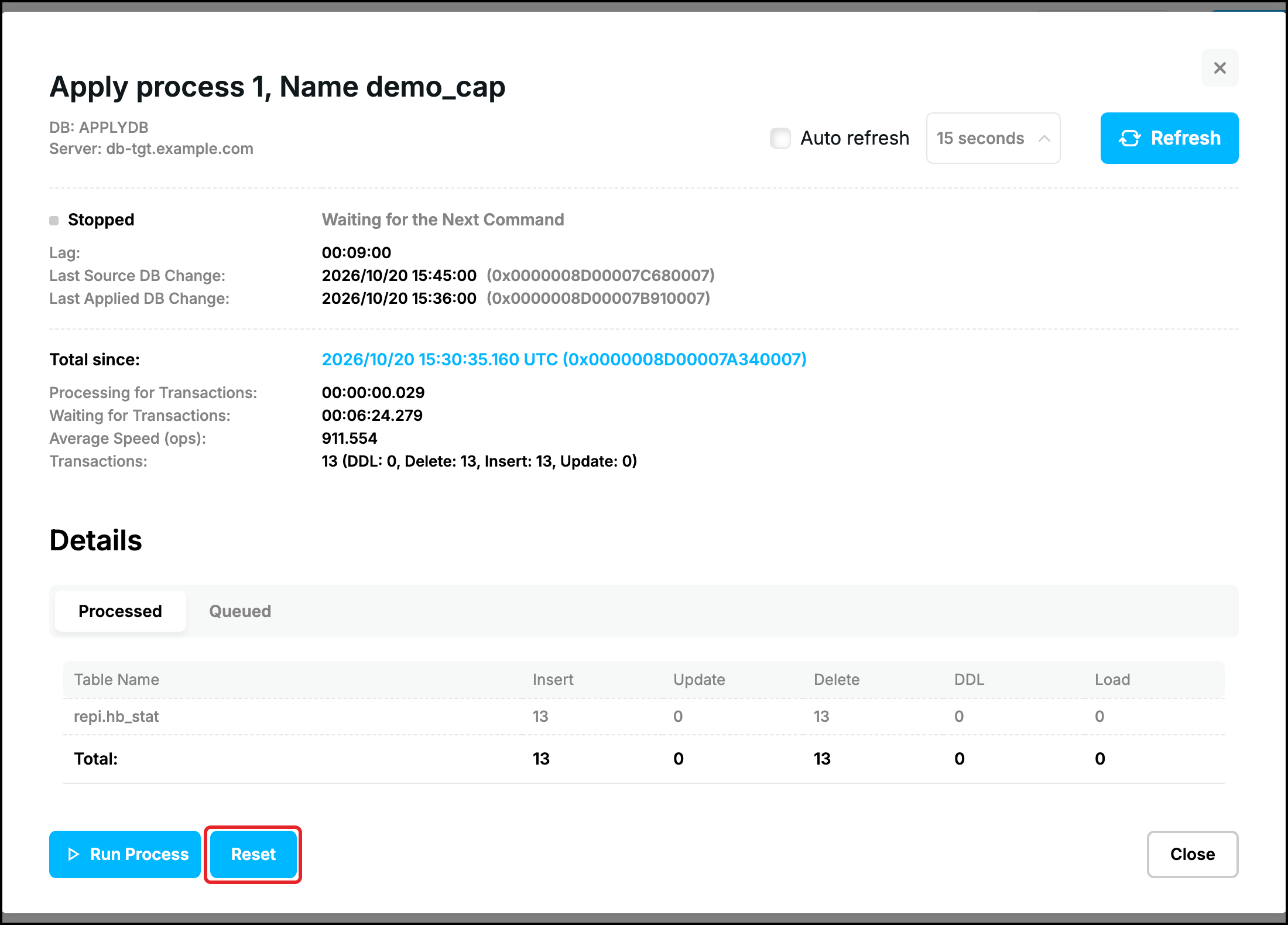Close the dialog with the X icon
Image resolution: width=1288 pixels, height=925 pixels.
pos(1219,68)
